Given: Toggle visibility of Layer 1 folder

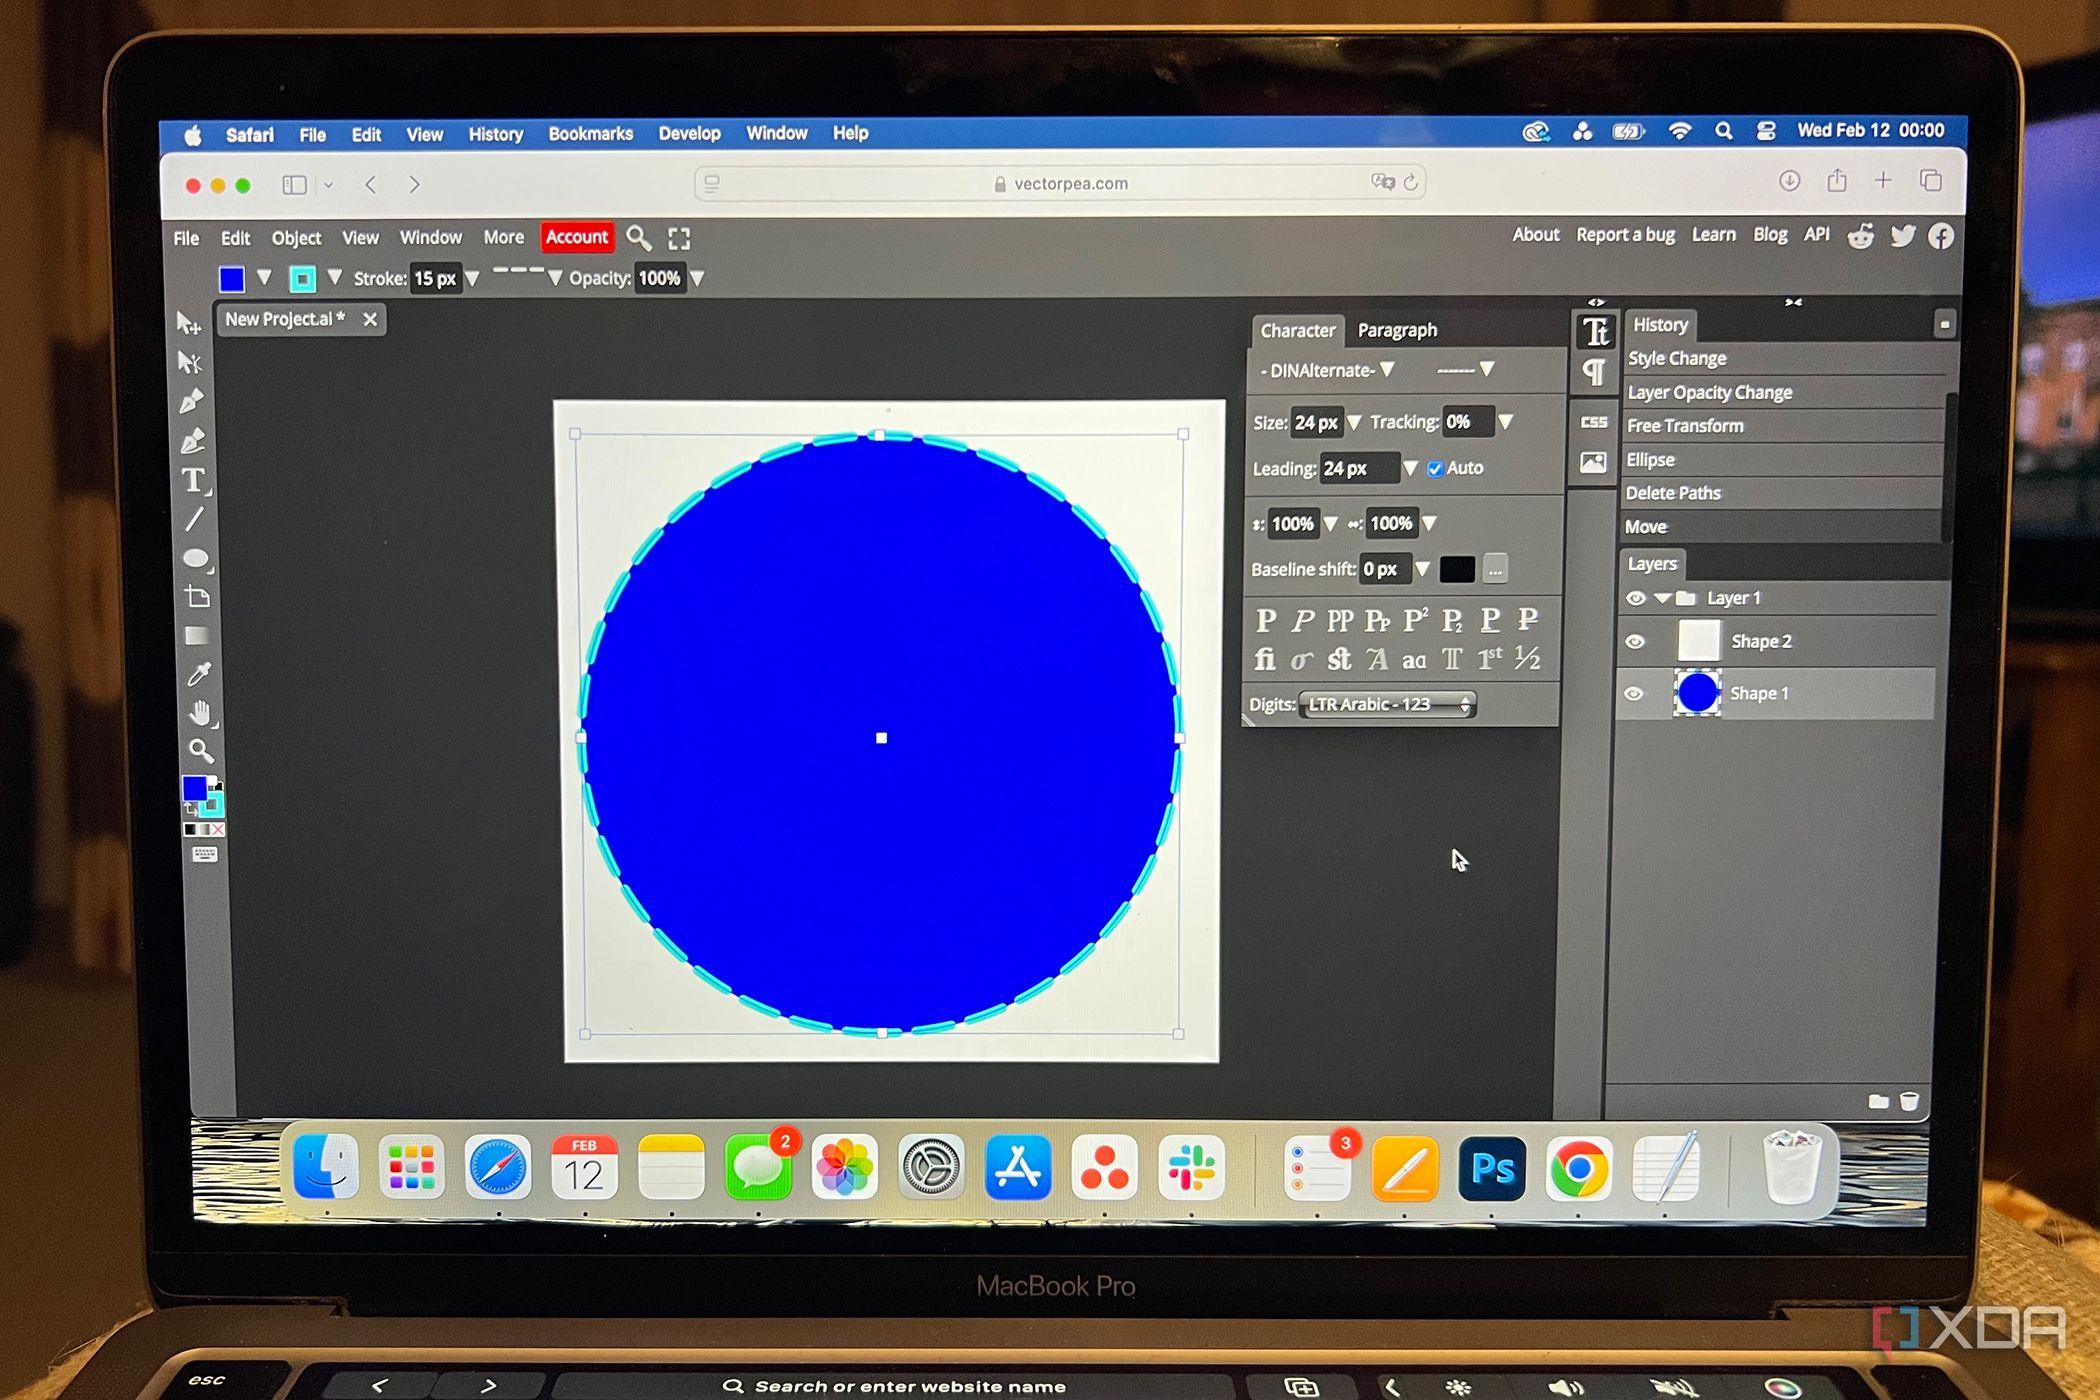Looking at the screenshot, I should pyautogui.click(x=1636, y=598).
